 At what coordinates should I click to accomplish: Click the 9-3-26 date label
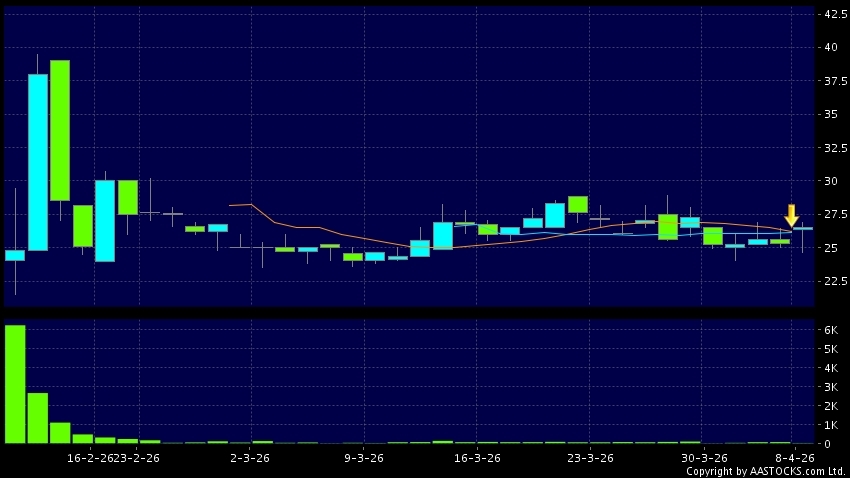pos(363,457)
